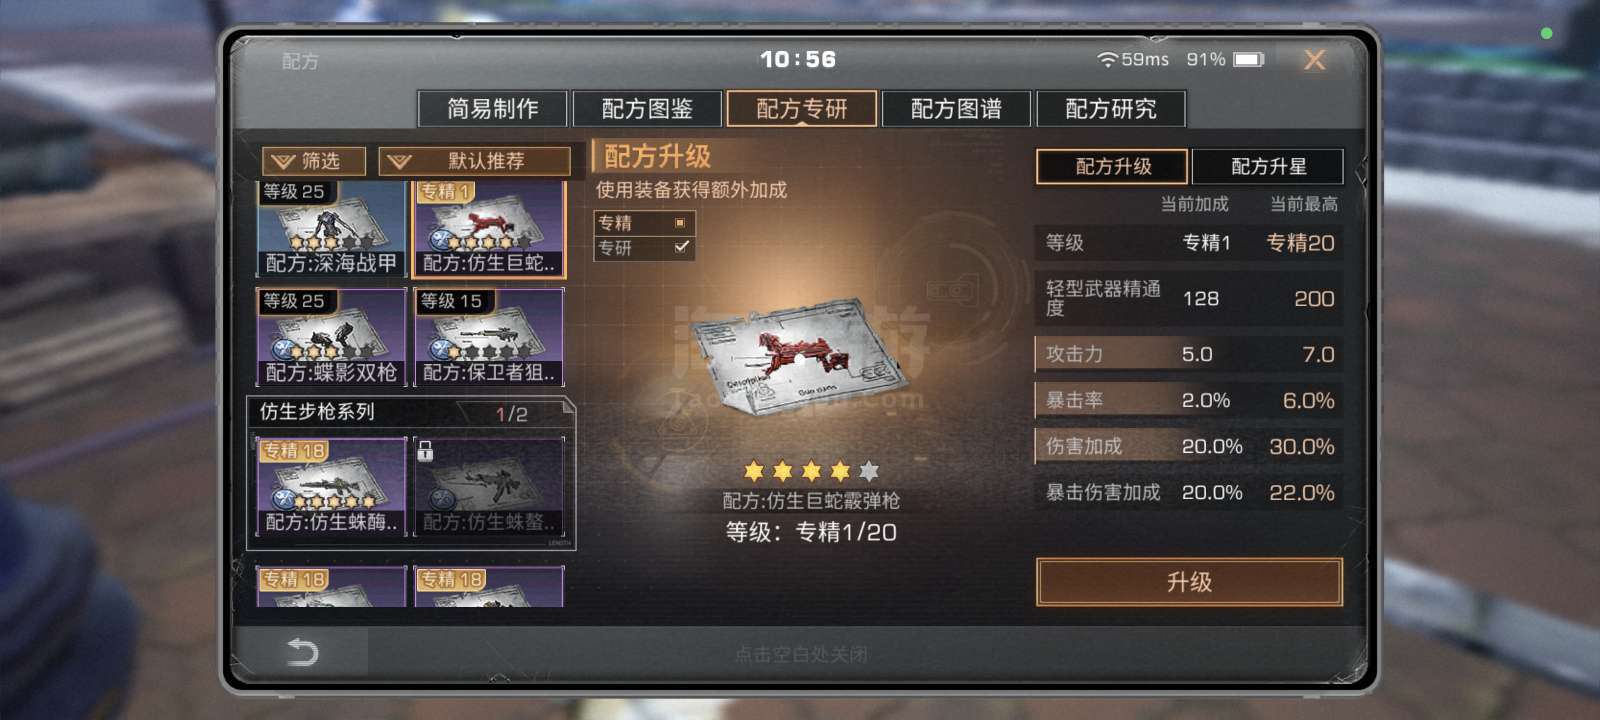Choose the 仿生蛛酶 recipe card
The image size is (1600, 720).
(x=331, y=487)
